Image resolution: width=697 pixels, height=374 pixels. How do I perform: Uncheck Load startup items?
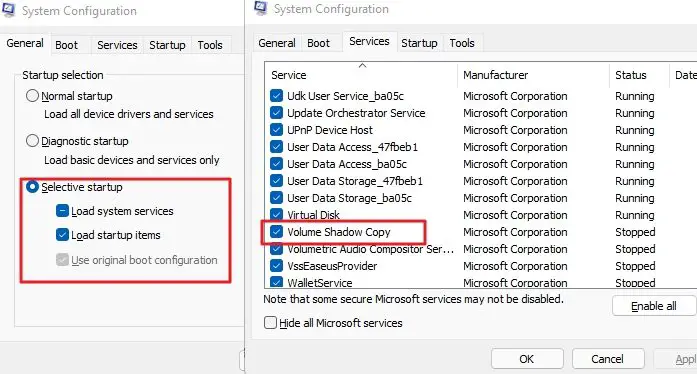click(x=62, y=234)
